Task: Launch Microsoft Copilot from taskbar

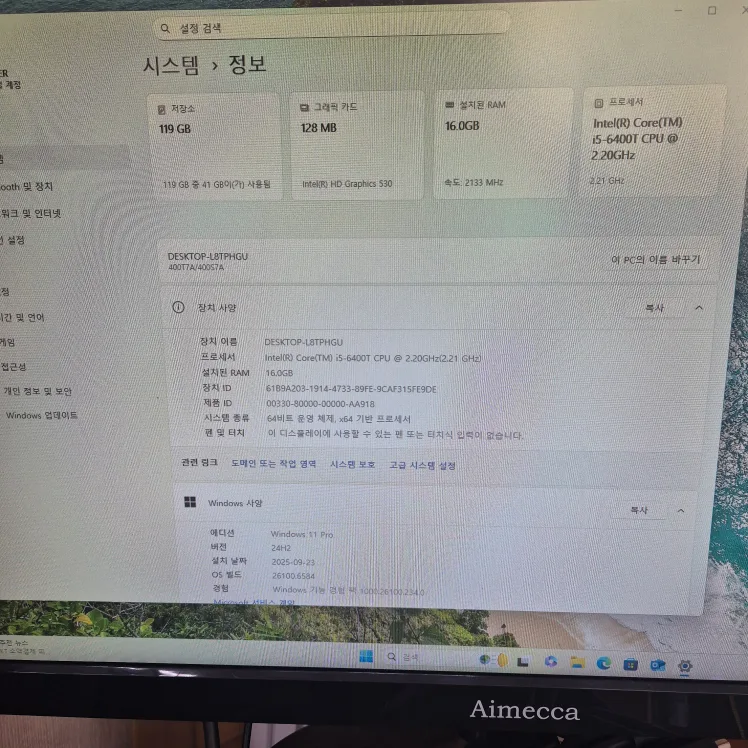Action: [551, 662]
